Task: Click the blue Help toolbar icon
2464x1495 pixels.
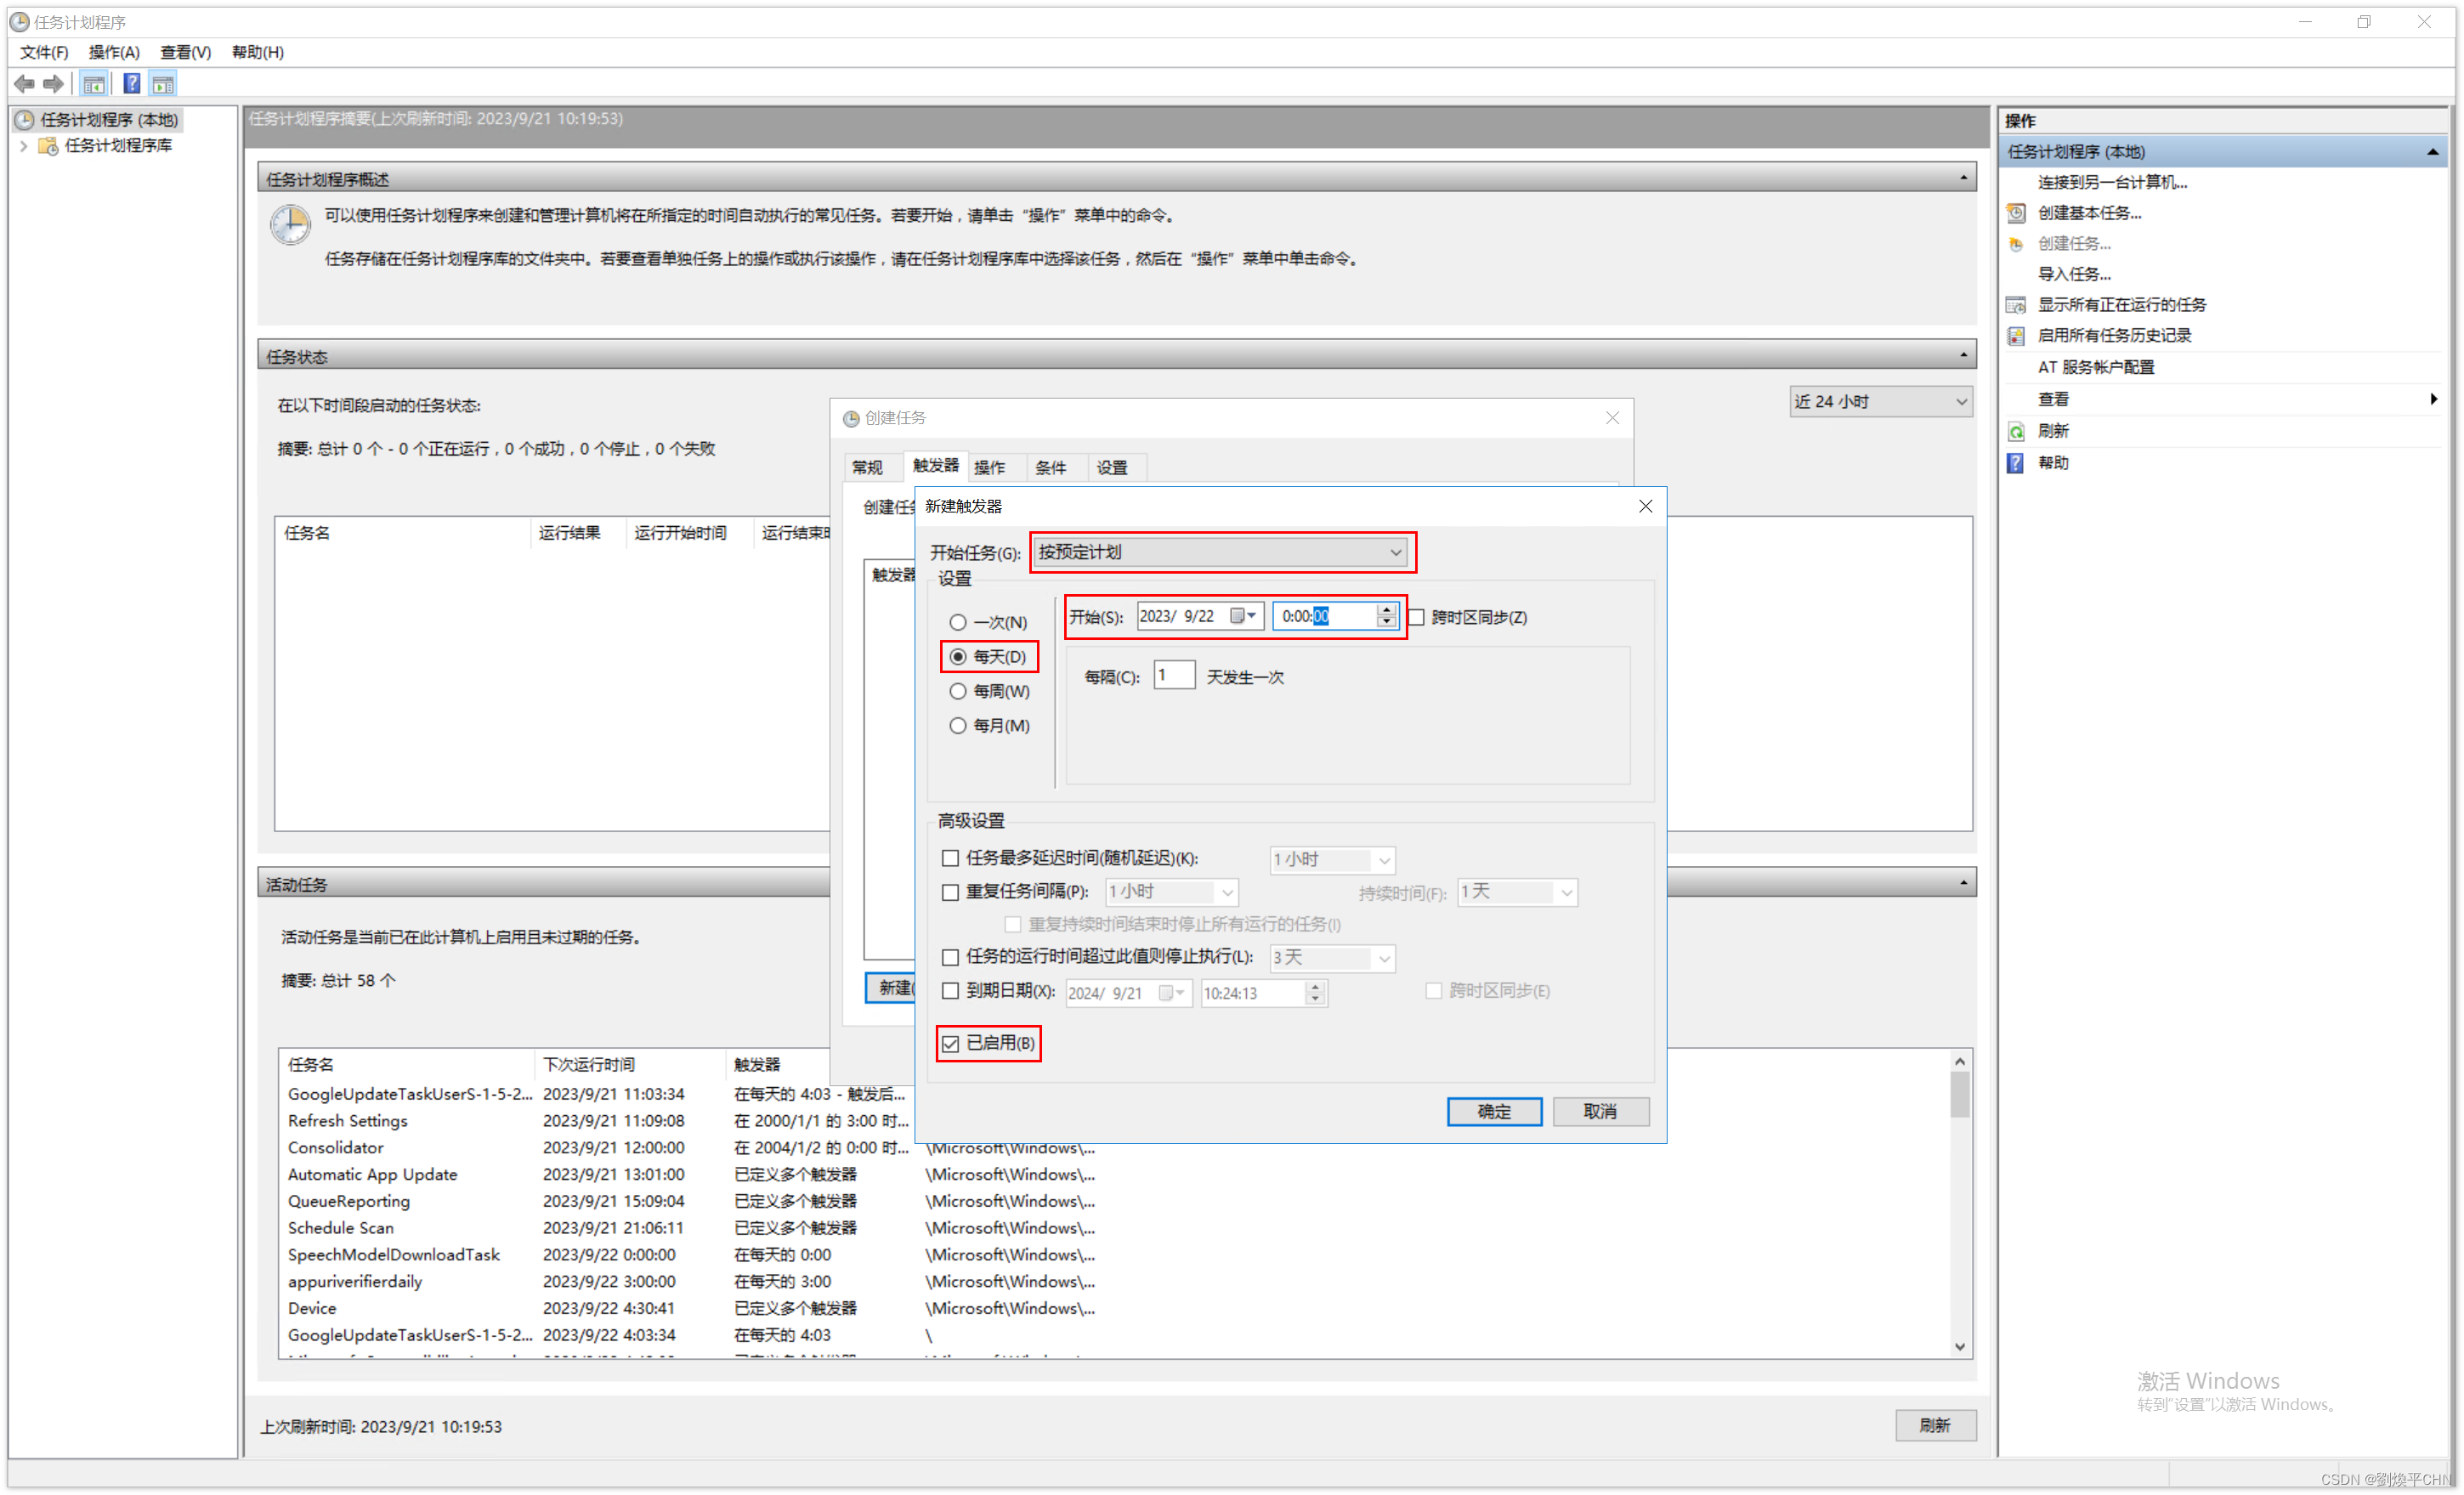Action: [131, 84]
